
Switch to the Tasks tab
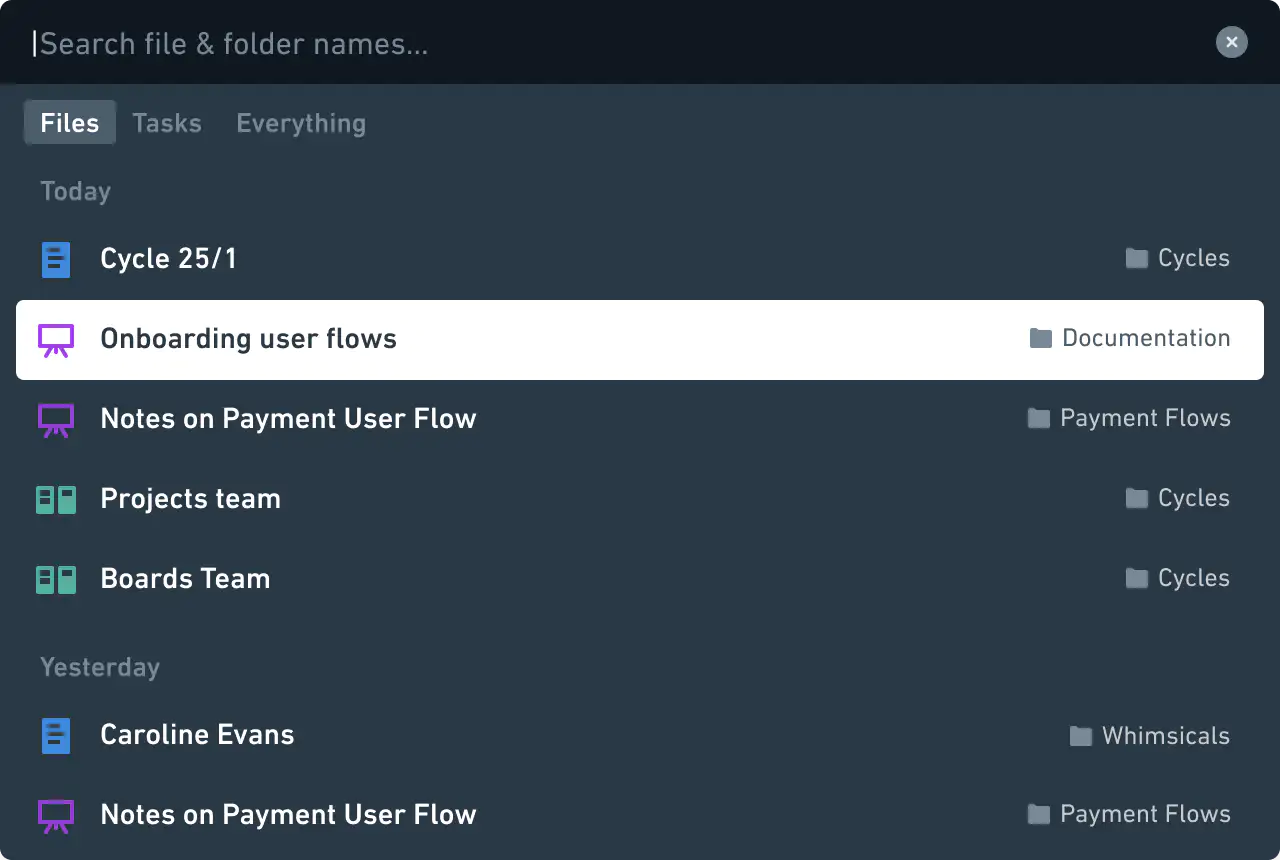click(167, 123)
